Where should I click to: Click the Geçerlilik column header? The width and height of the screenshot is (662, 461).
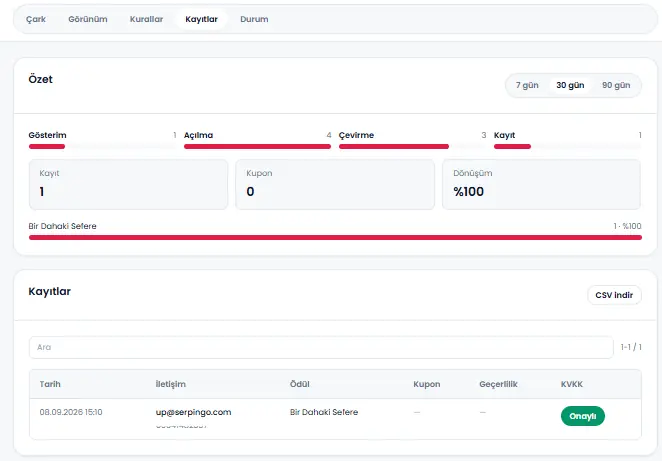[x=498, y=384]
